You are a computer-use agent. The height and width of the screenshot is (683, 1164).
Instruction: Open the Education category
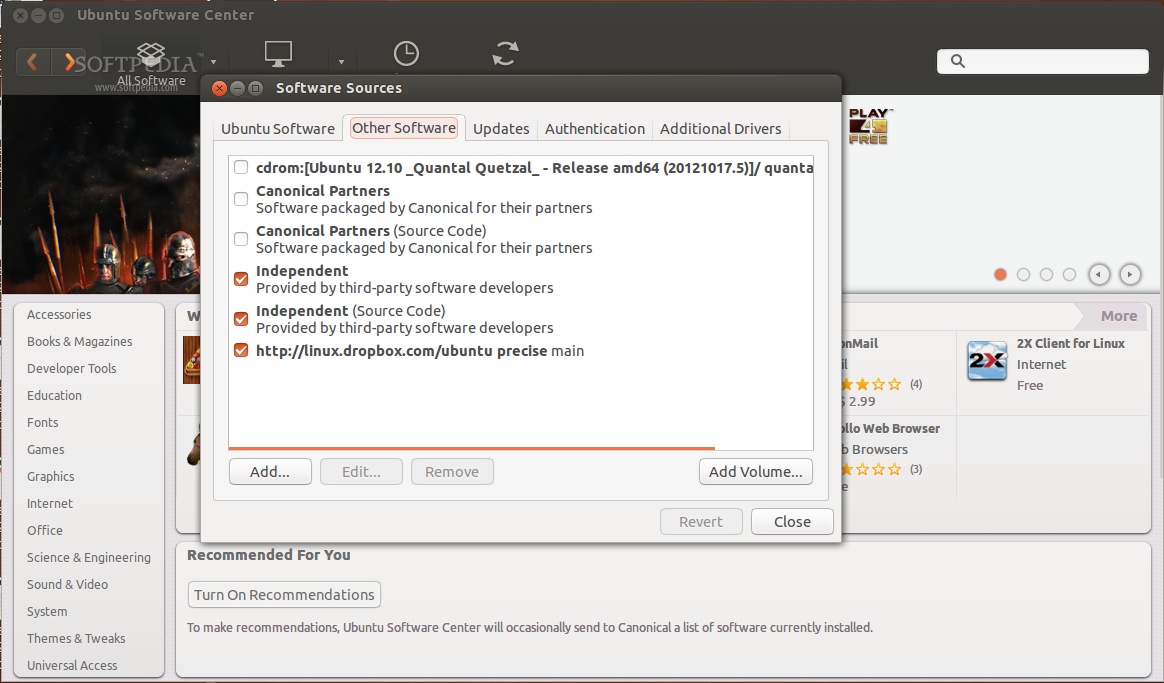[54, 395]
